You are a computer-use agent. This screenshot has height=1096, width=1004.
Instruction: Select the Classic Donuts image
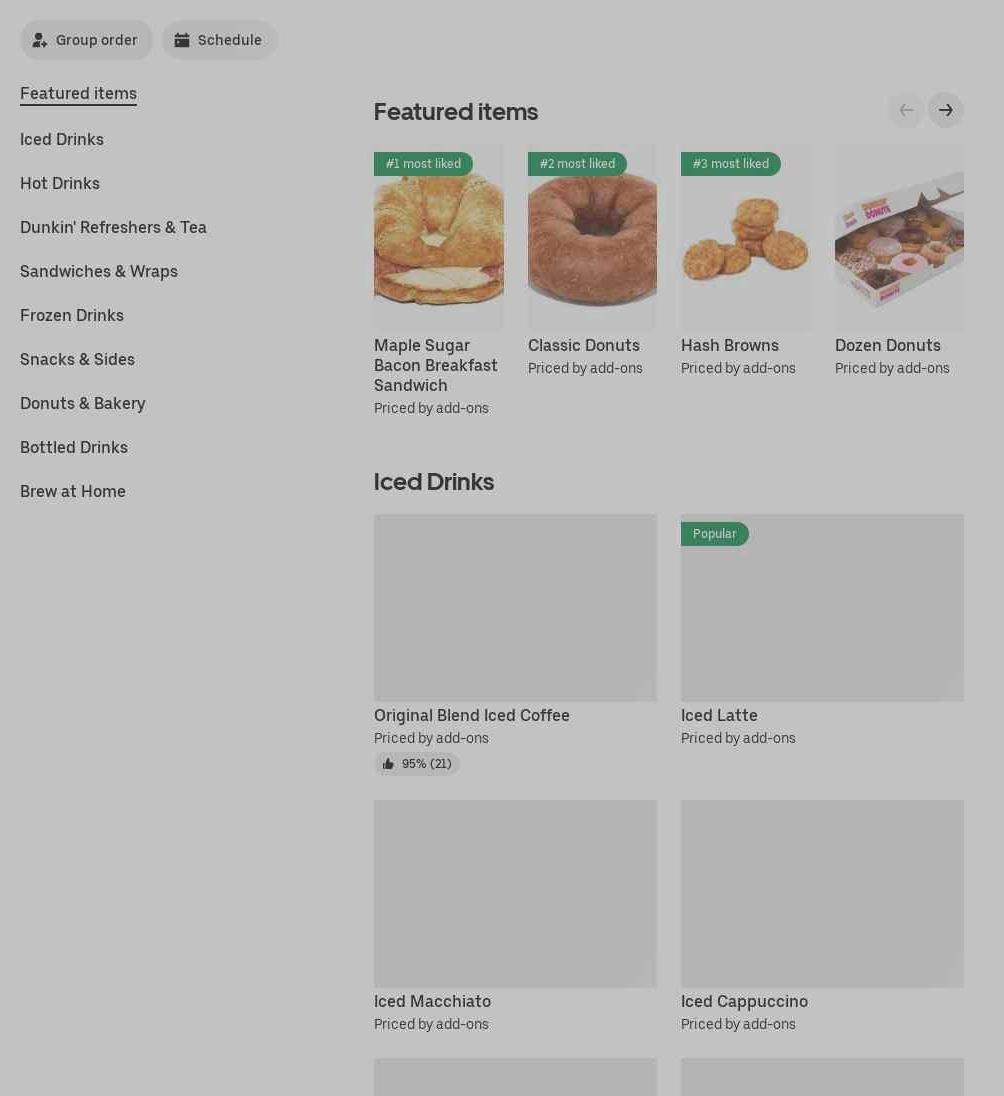click(x=592, y=238)
